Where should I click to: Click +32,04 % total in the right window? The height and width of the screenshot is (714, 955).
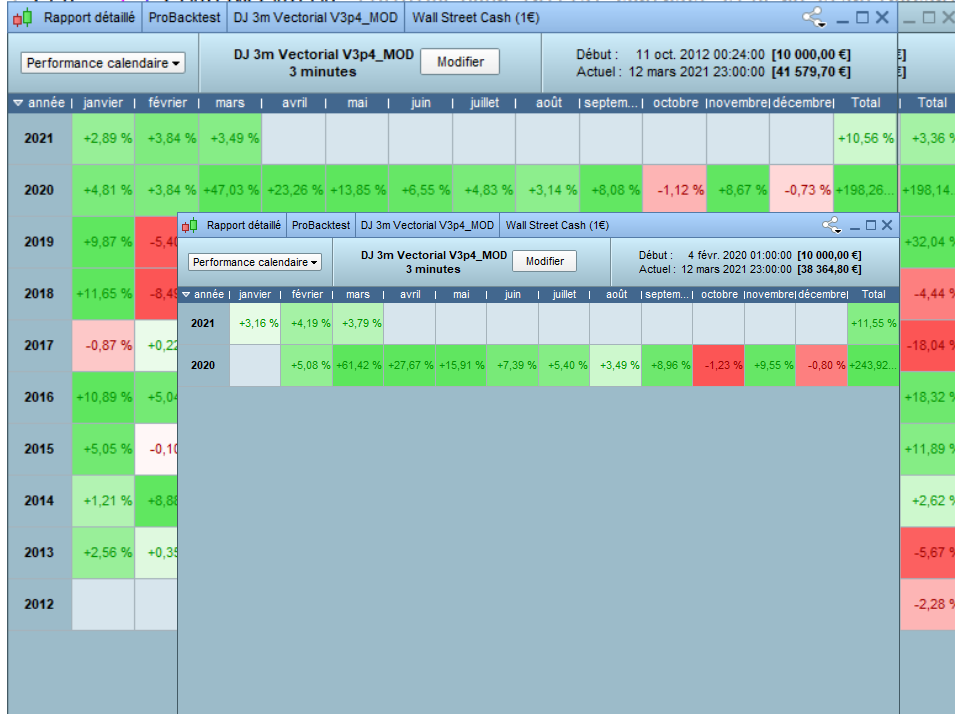coord(928,242)
